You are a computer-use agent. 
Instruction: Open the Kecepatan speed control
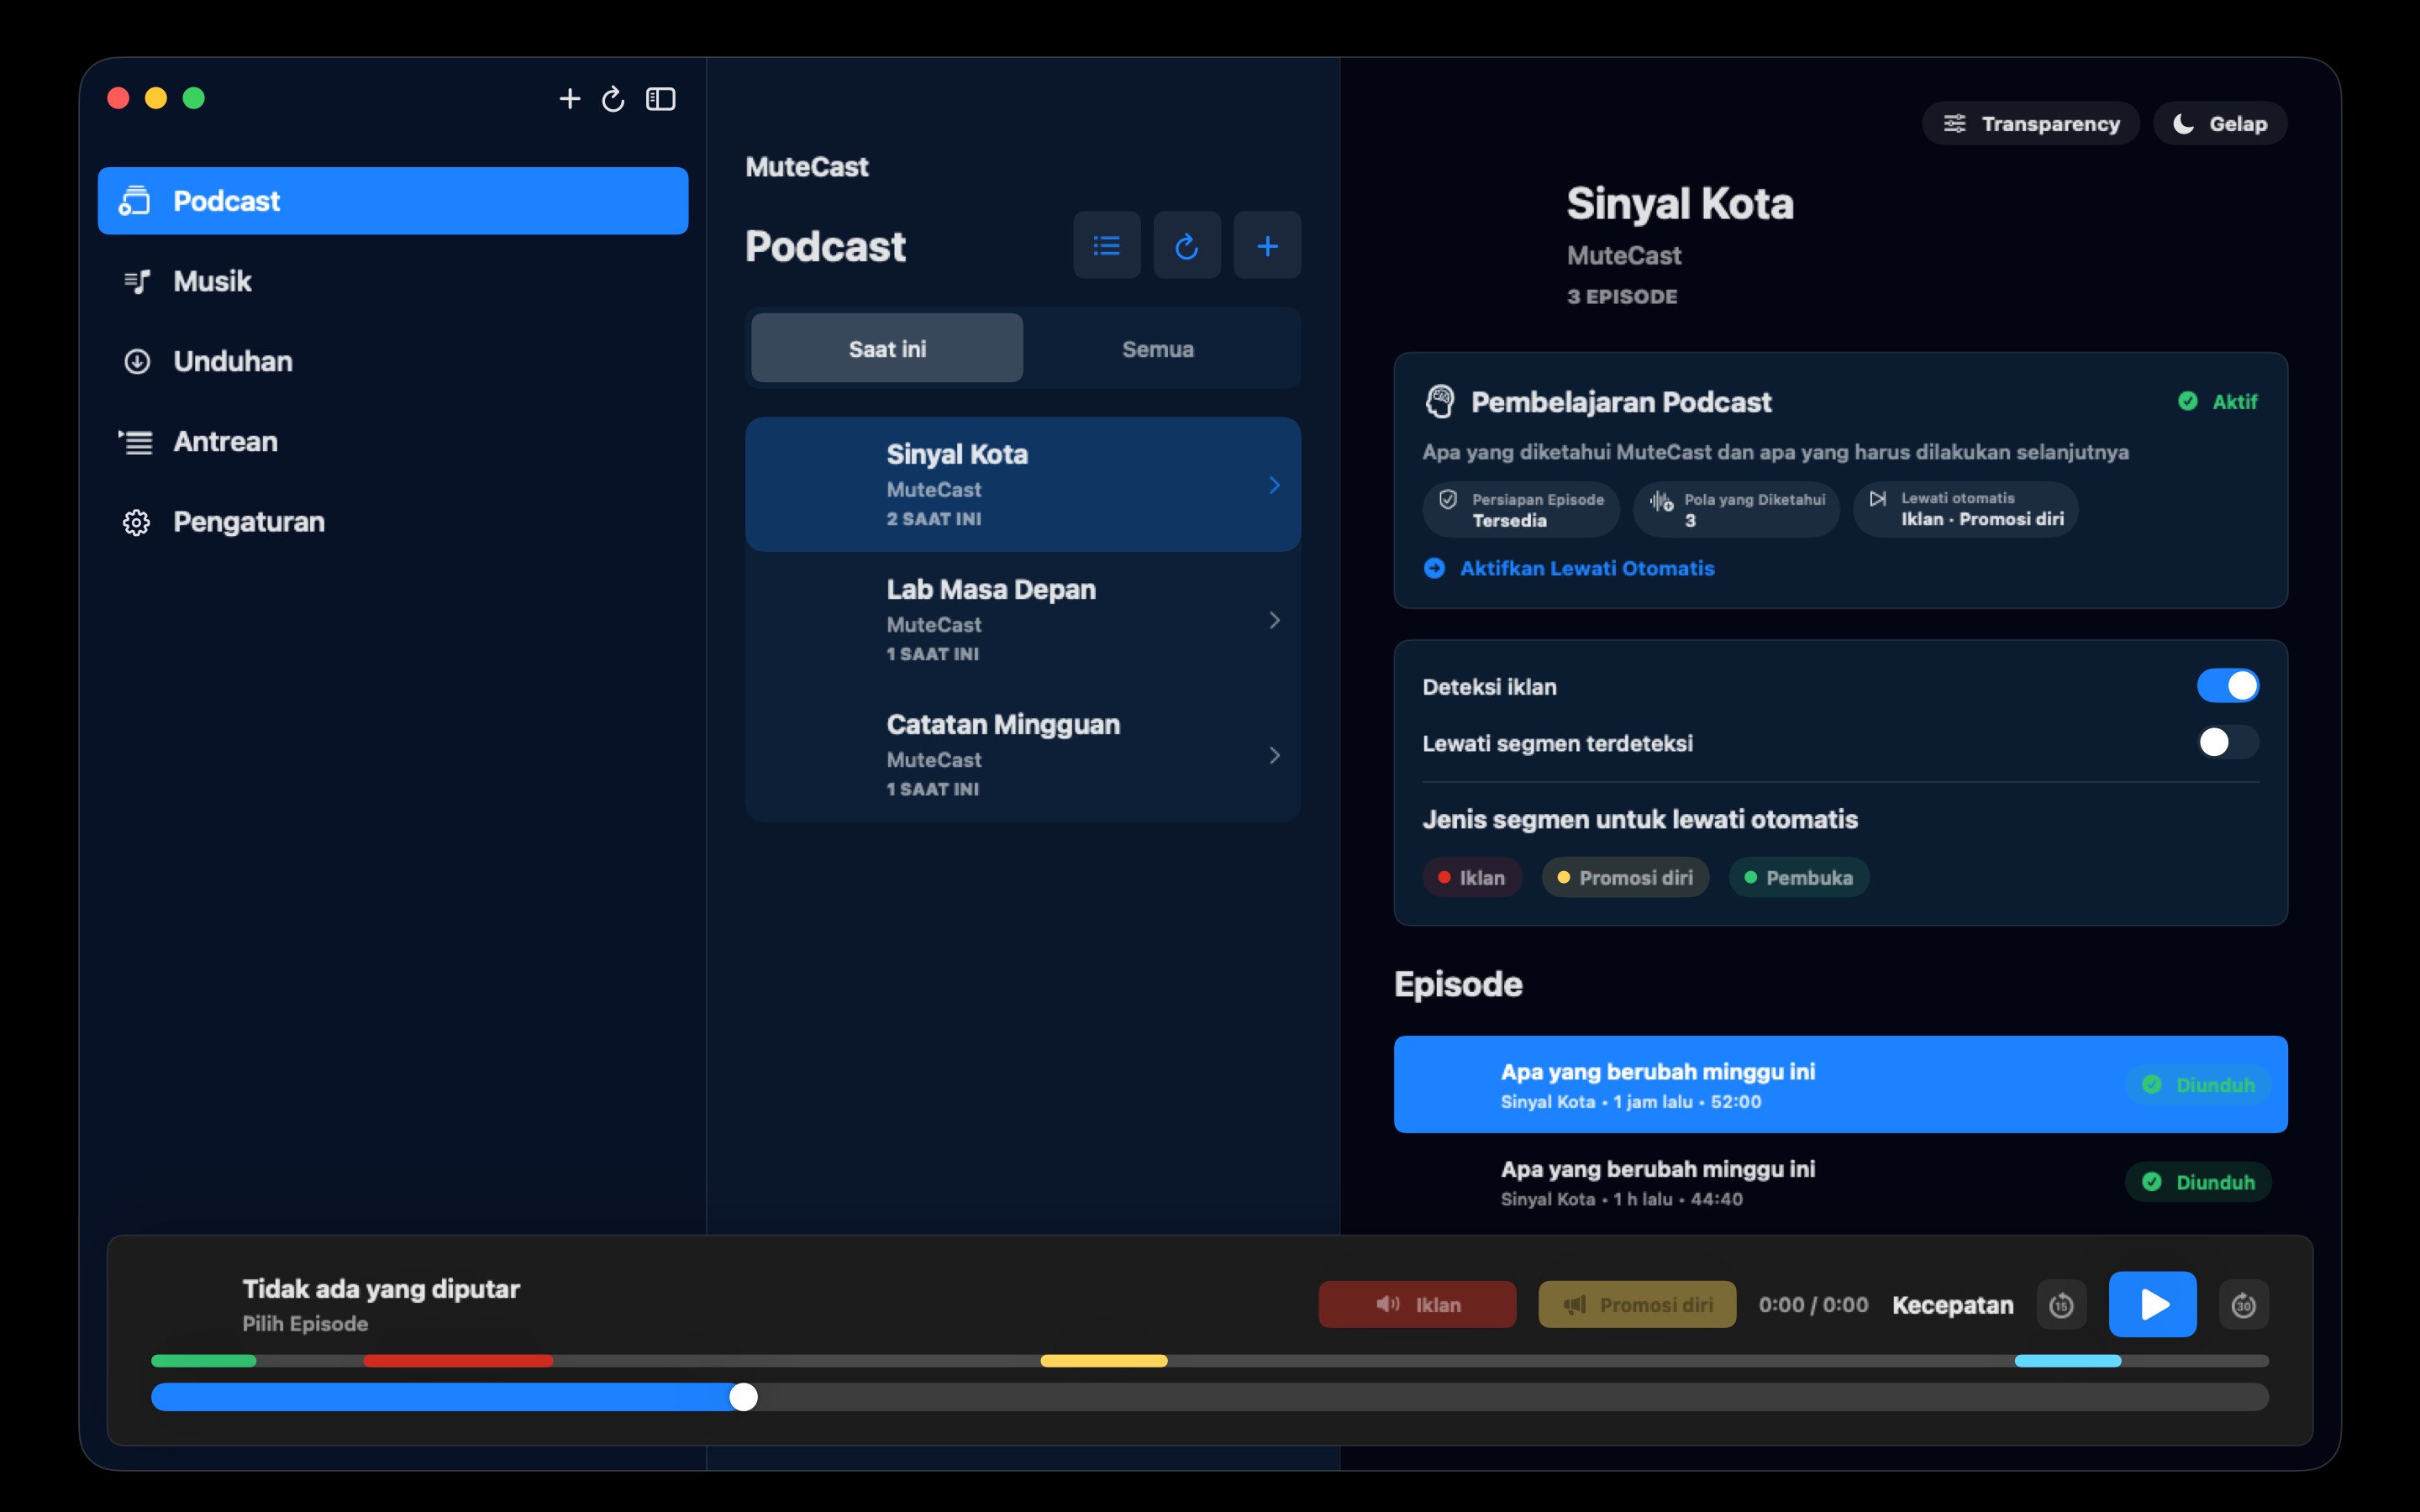(x=1952, y=1305)
